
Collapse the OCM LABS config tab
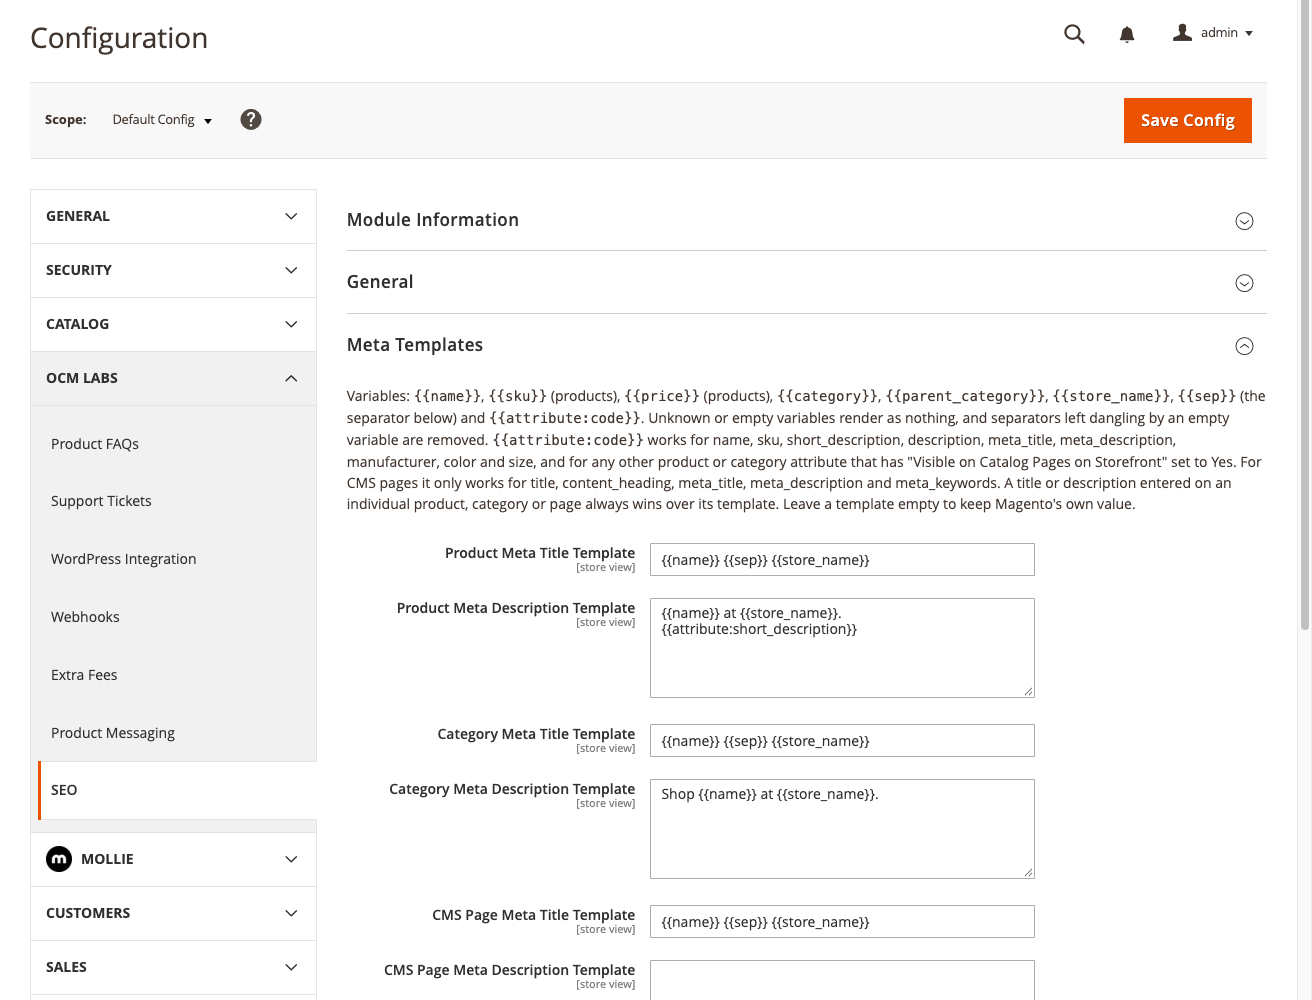173,378
